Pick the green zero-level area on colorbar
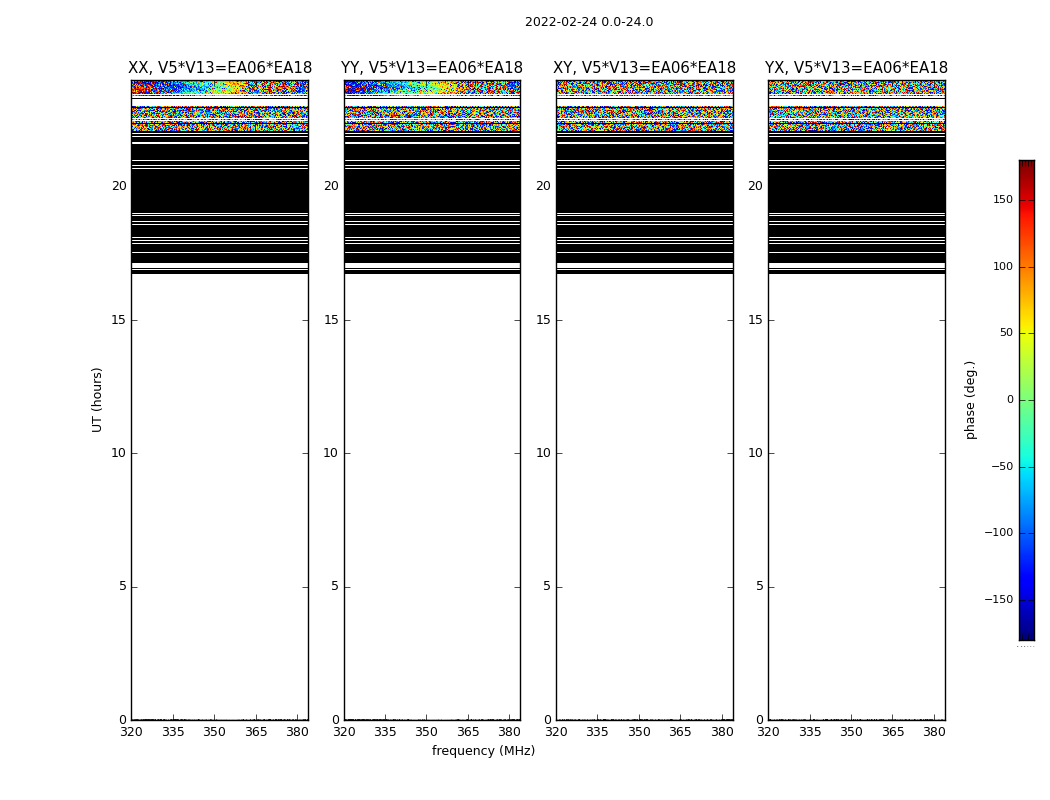1050x800 pixels. 1026,400
